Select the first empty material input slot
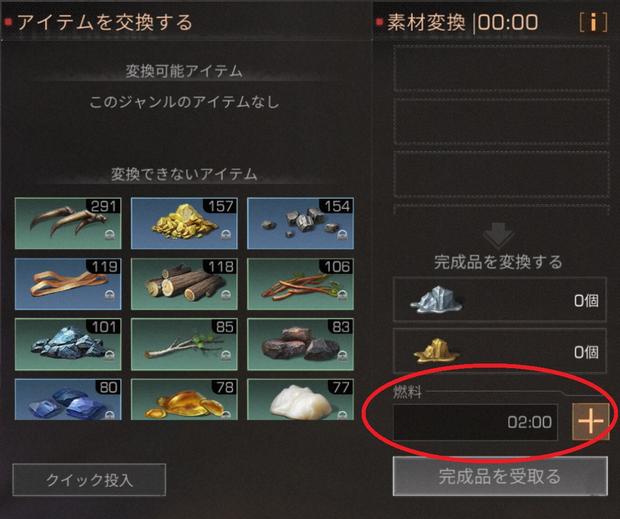 coord(501,68)
